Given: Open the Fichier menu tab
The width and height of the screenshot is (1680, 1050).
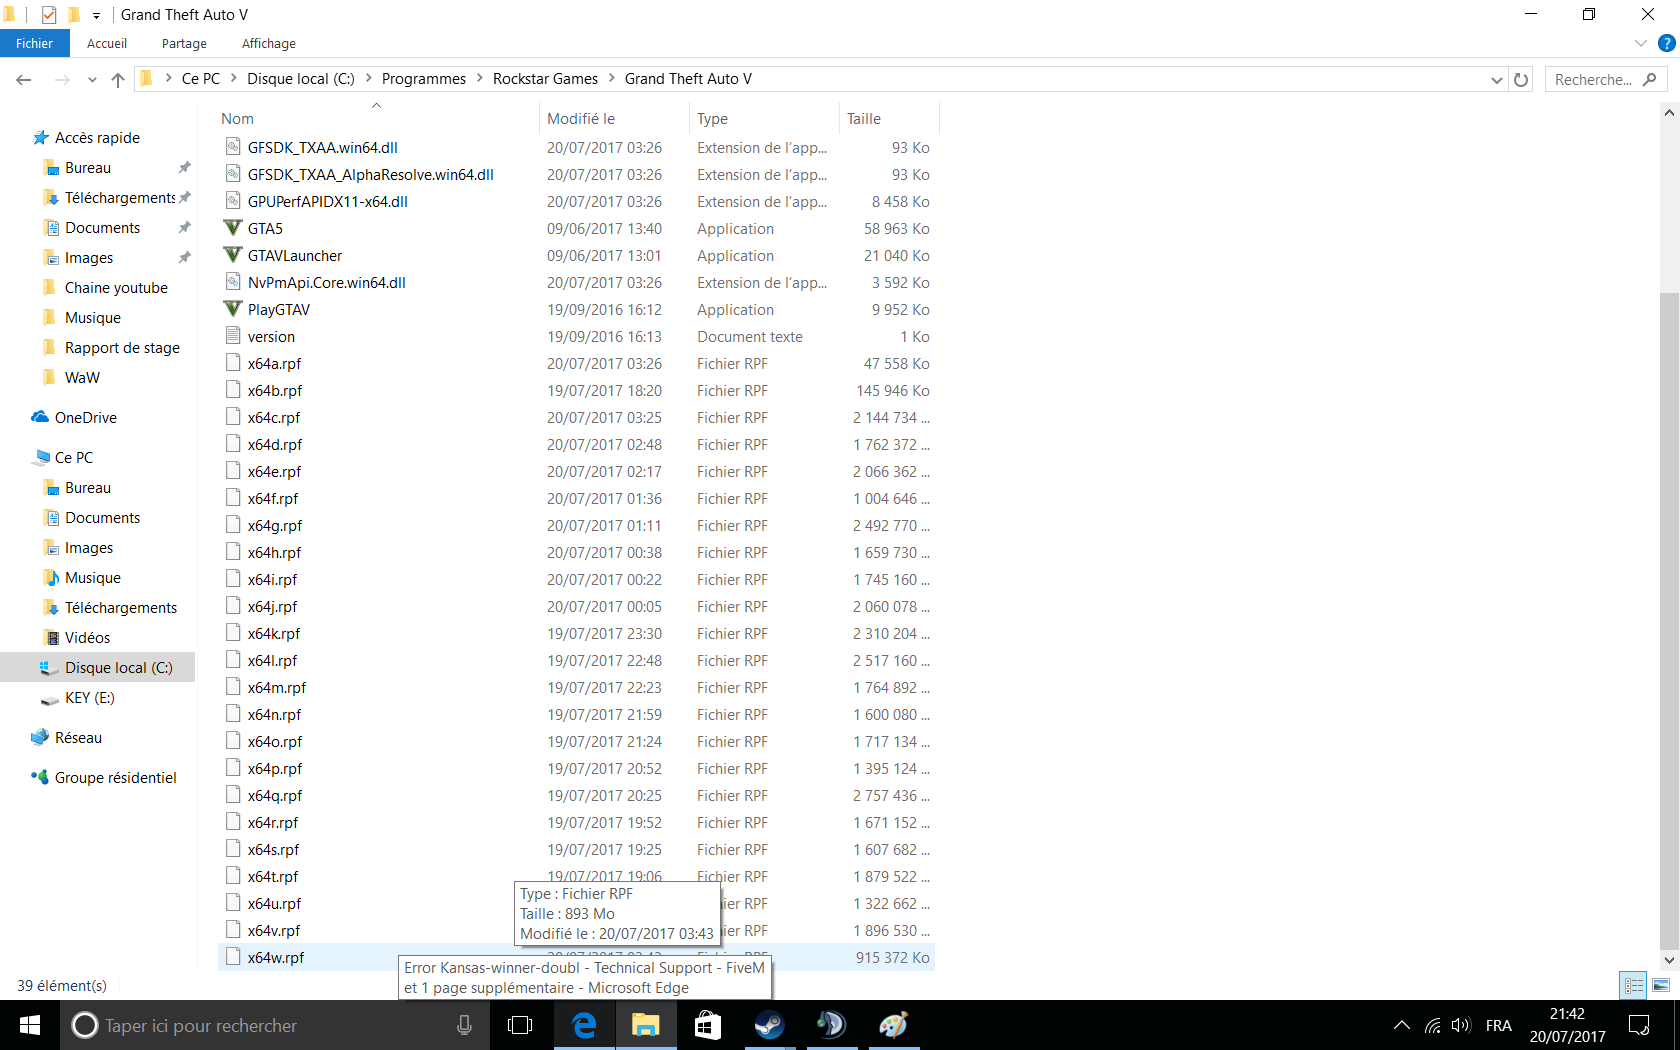Looking at the screenshot, I should pyautogui.click(x=34, y=43).
